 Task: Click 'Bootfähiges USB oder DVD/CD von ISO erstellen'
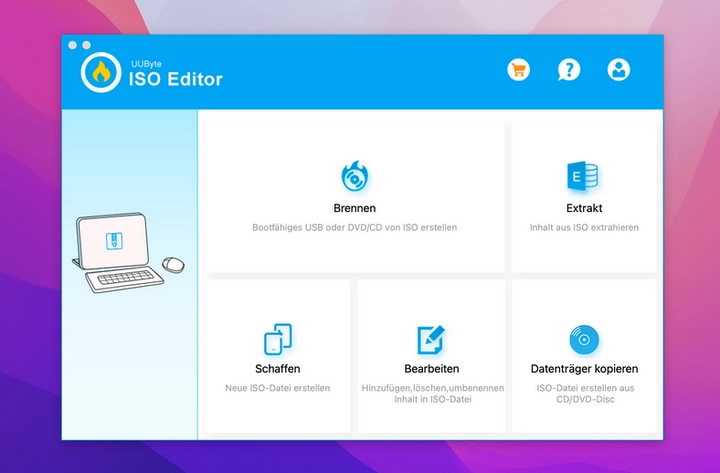click(x=354, y=227)
